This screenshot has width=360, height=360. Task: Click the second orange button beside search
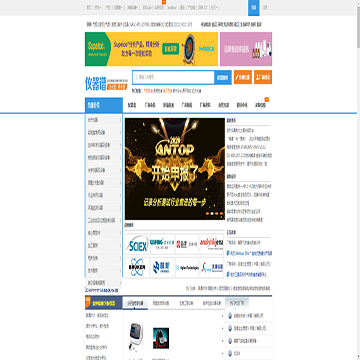[263, 77]
